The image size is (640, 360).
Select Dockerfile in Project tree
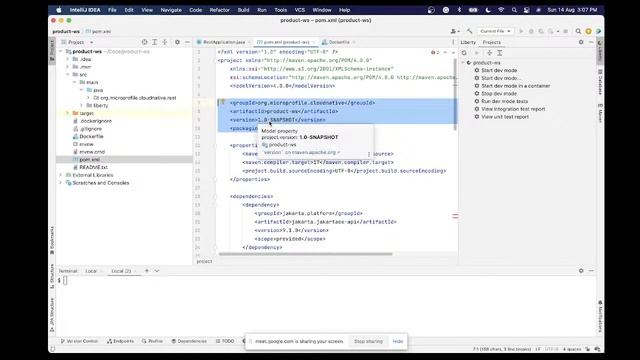(x=91, y=136)
